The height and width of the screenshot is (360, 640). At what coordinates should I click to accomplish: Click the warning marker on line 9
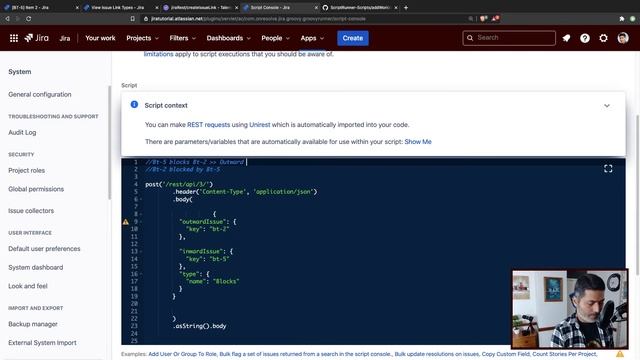pyautogui.click(x=126, y=222)
